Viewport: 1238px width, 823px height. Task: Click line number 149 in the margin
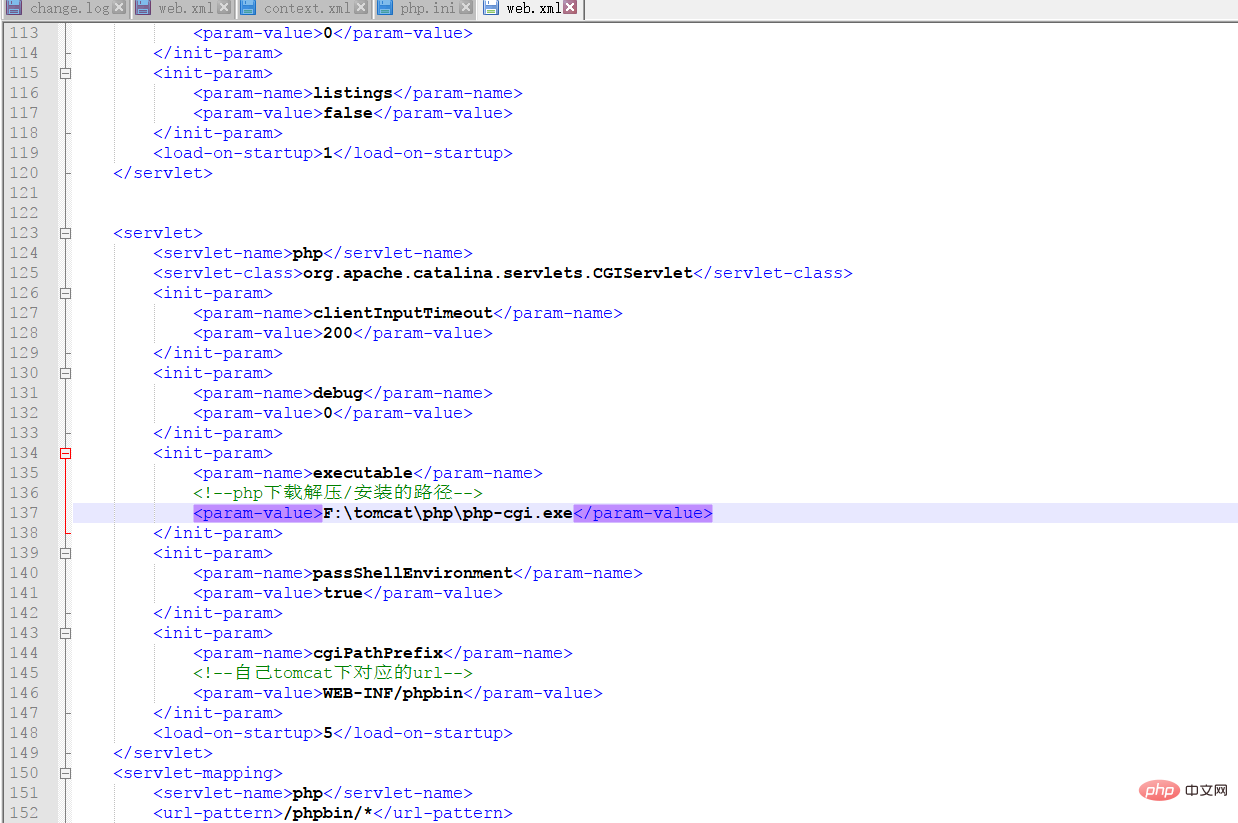click(23, 753)
